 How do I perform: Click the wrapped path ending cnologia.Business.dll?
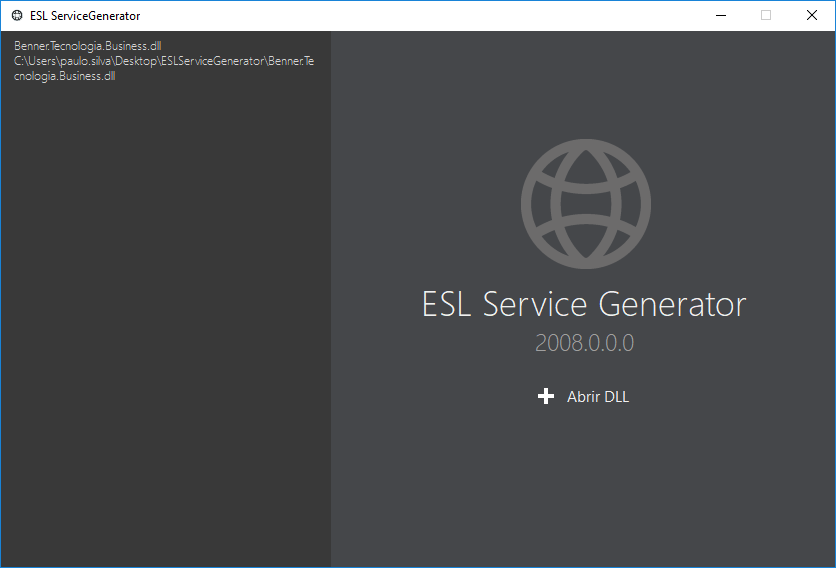click(x=64, y=76)
